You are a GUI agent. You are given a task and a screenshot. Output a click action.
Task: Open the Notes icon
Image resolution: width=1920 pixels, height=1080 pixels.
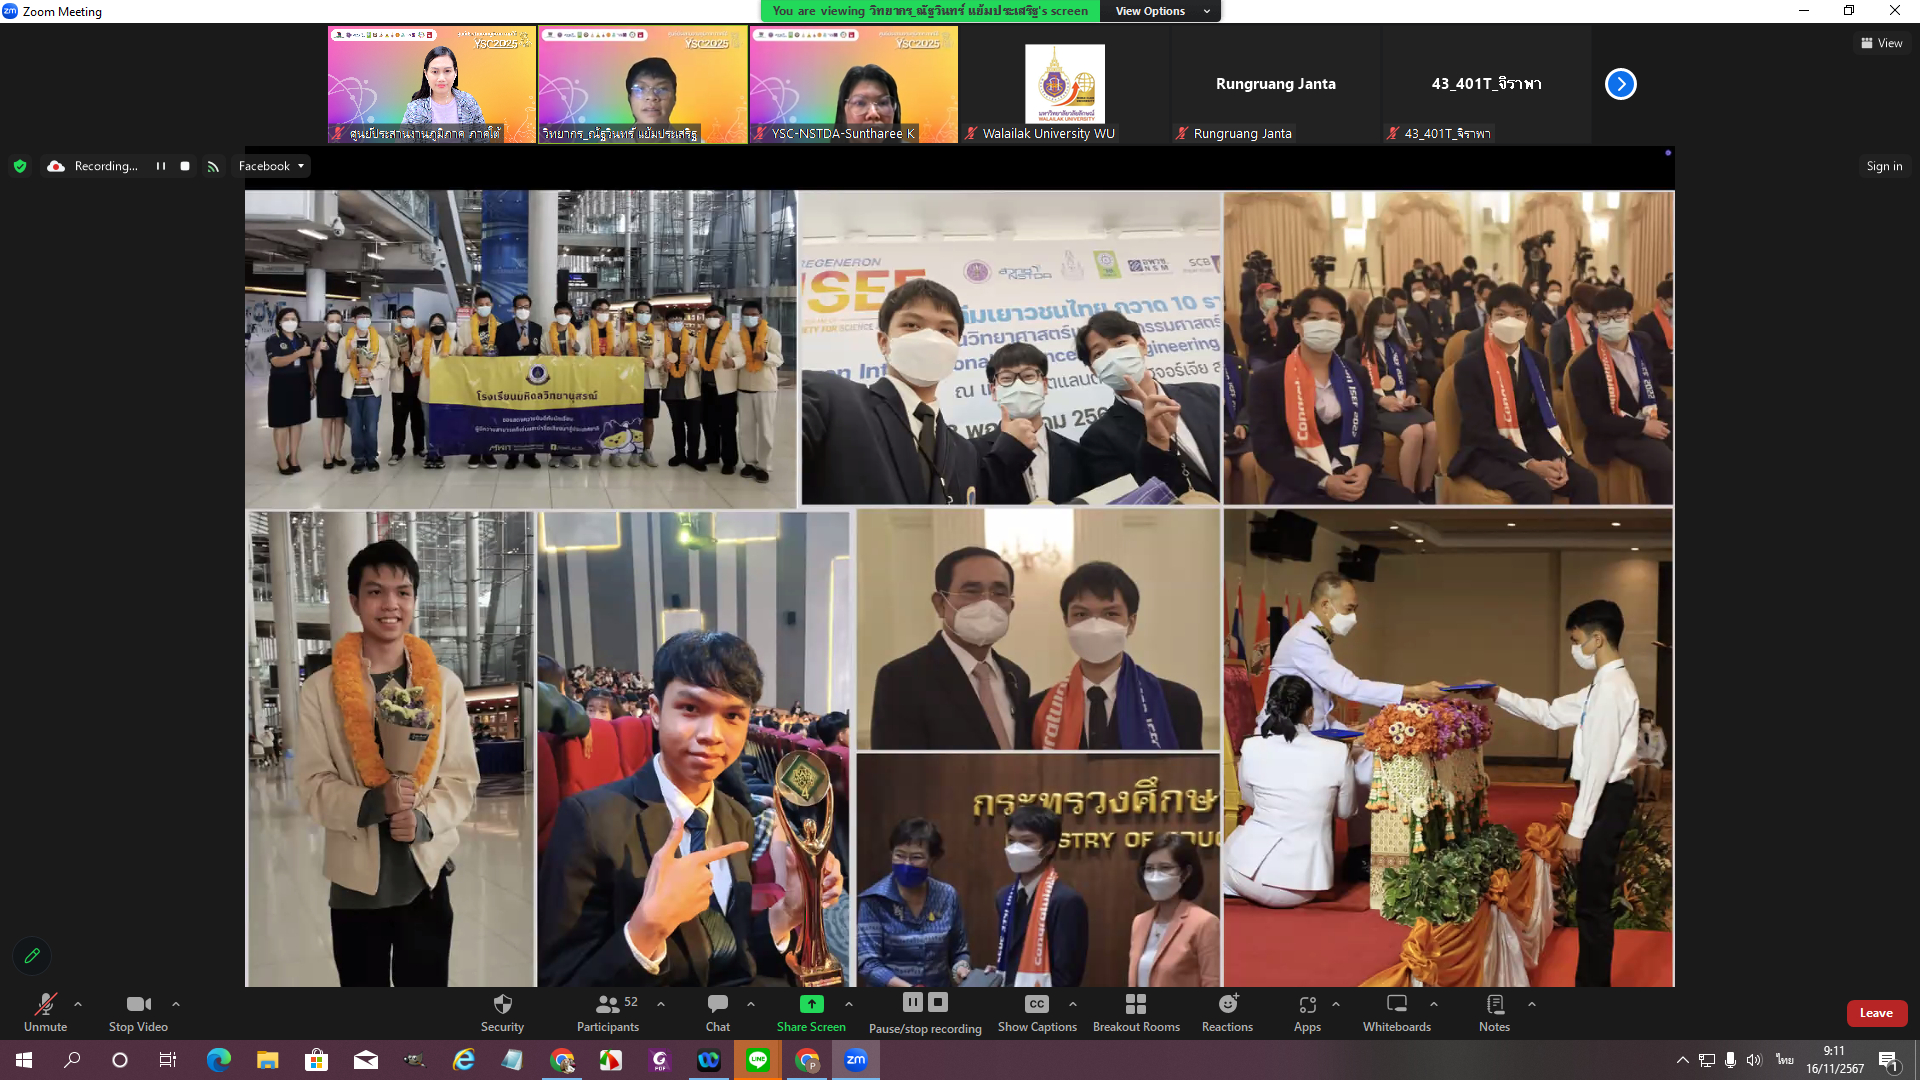(1495, 1004)
